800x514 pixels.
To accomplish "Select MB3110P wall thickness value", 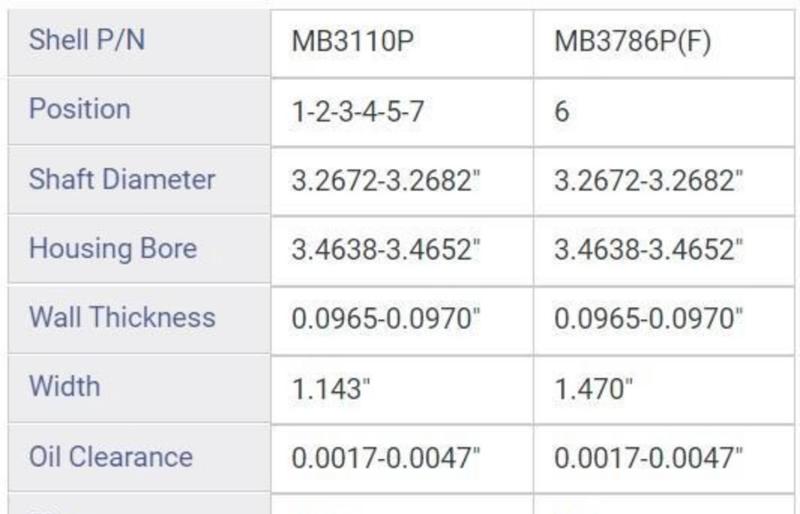I will [x=386, y=319].
